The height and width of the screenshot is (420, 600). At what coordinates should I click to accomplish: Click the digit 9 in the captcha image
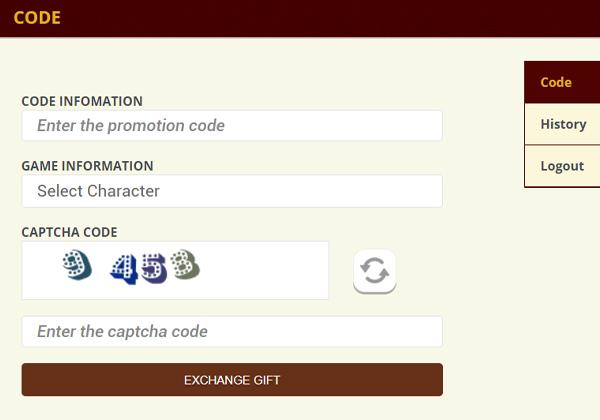(77, 264)
